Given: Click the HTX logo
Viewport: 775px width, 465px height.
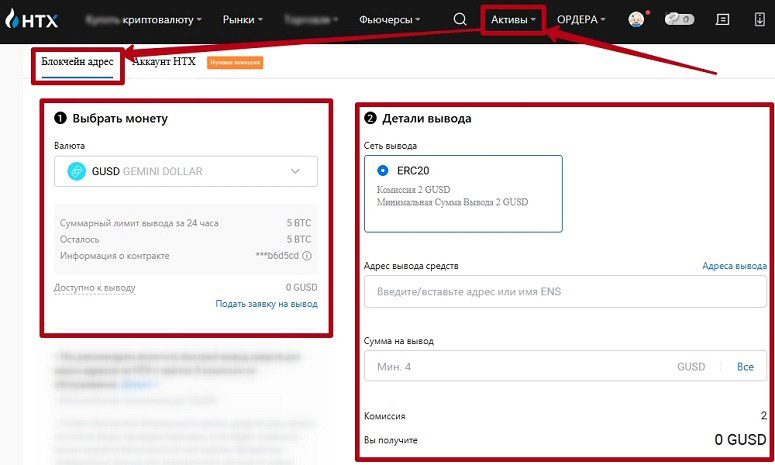Looking at the screenshot, I should point(30,19).
